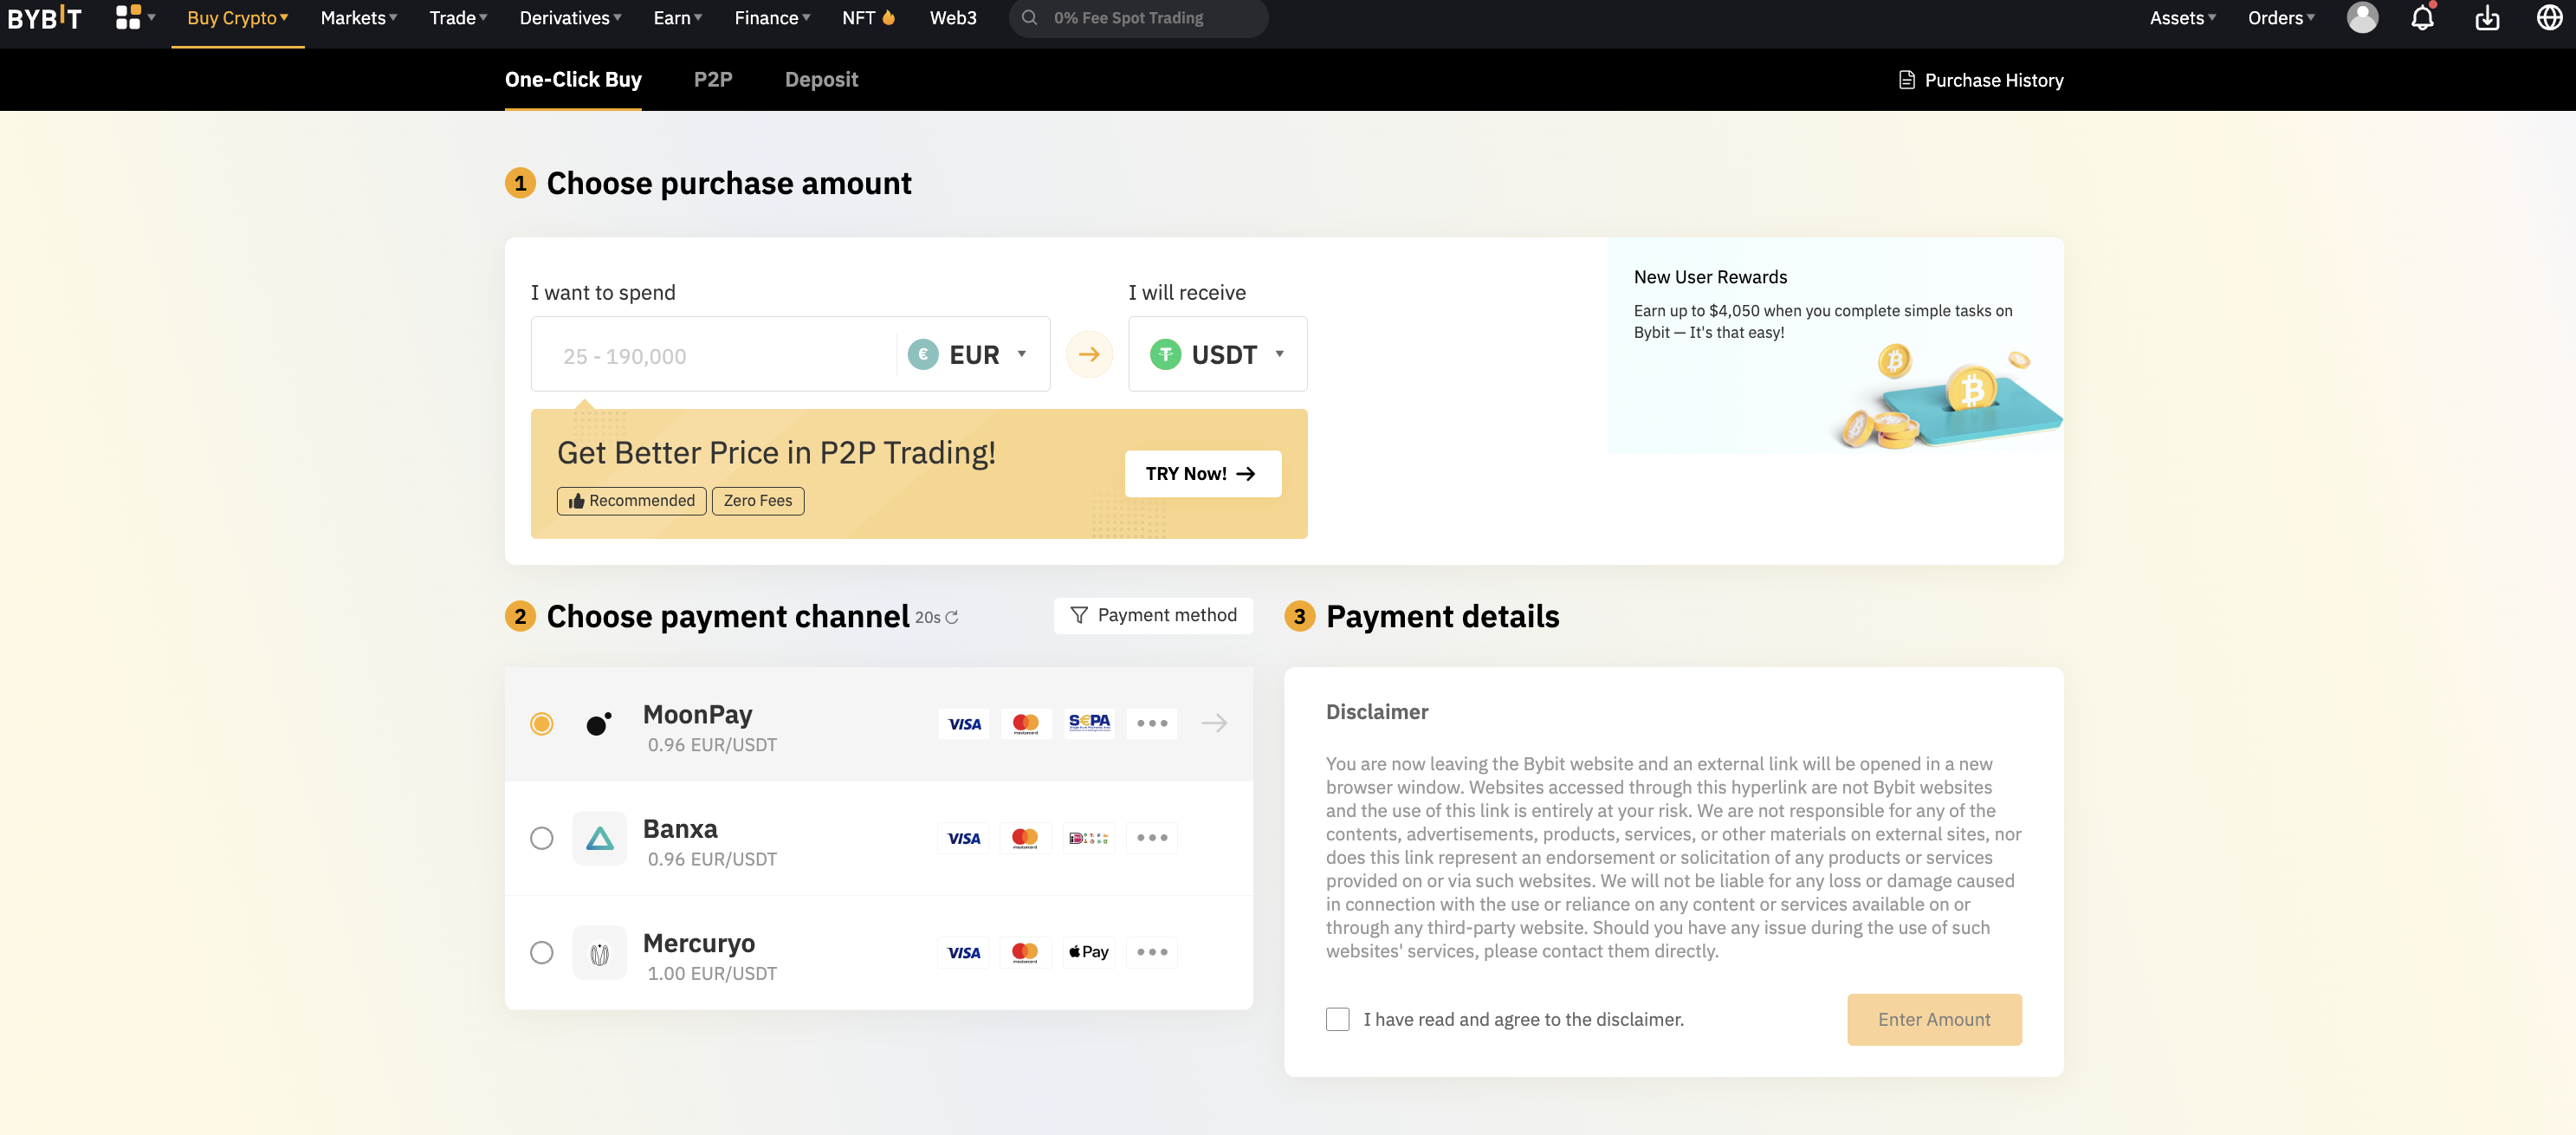
Task: Open the Payment method filter
Action: pyautogui.click(x=1153, y=616)
